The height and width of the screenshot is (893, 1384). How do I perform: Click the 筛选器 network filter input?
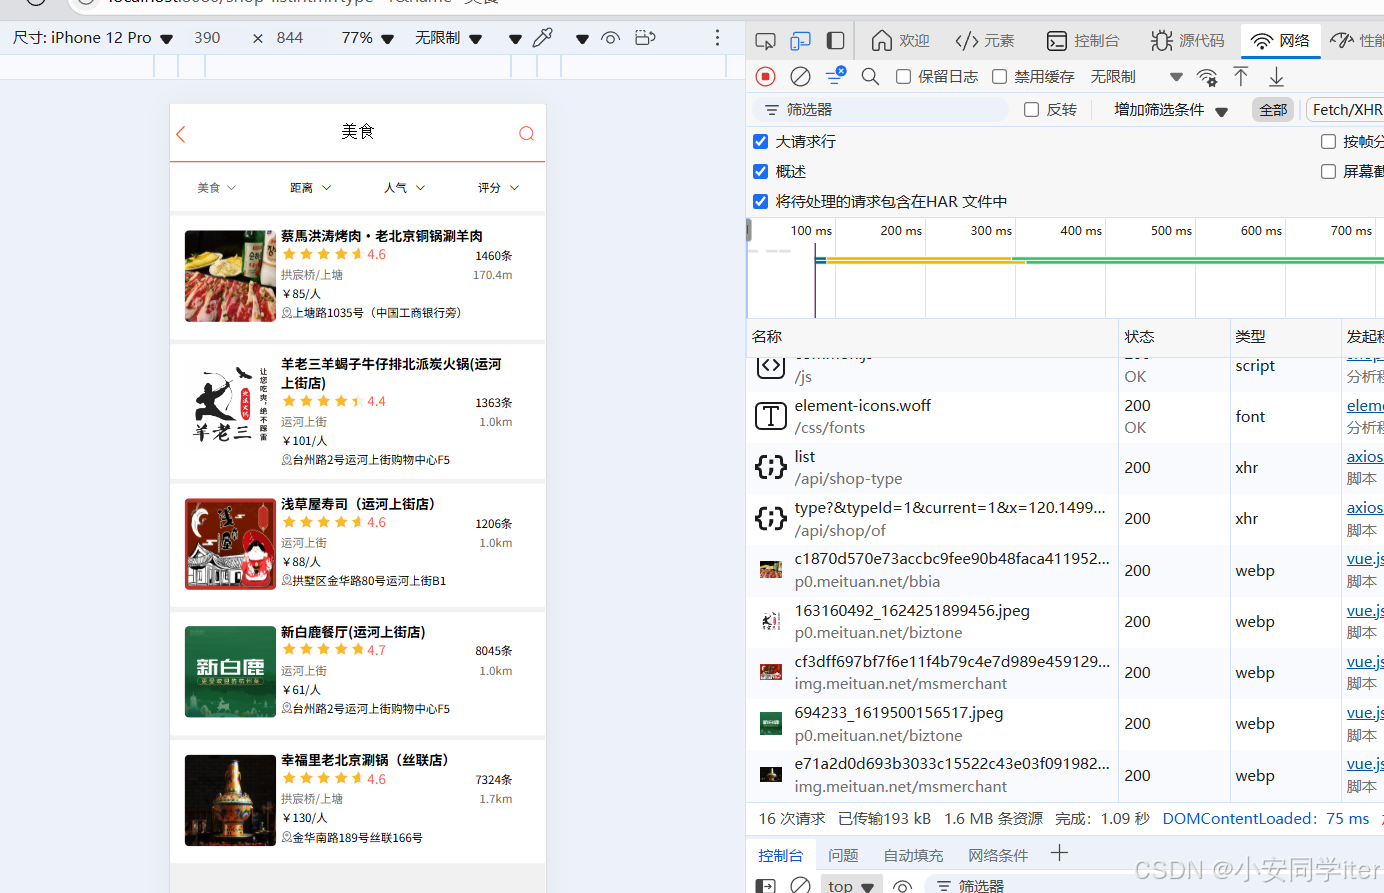(x=882, y=110)
